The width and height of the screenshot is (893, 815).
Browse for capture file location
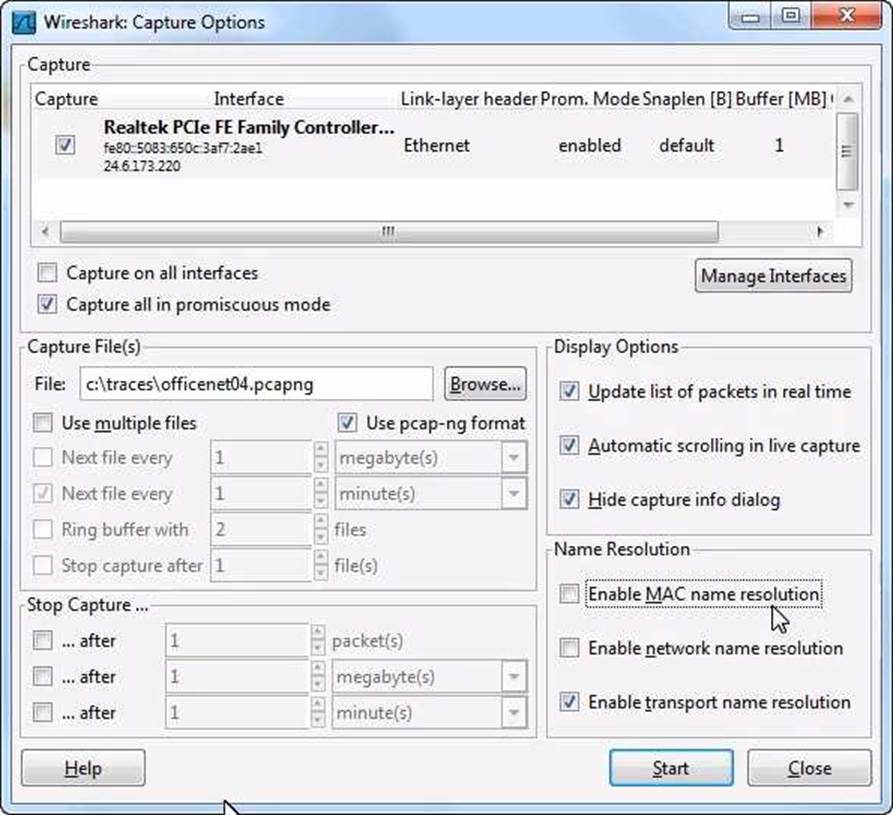[485, 384]
